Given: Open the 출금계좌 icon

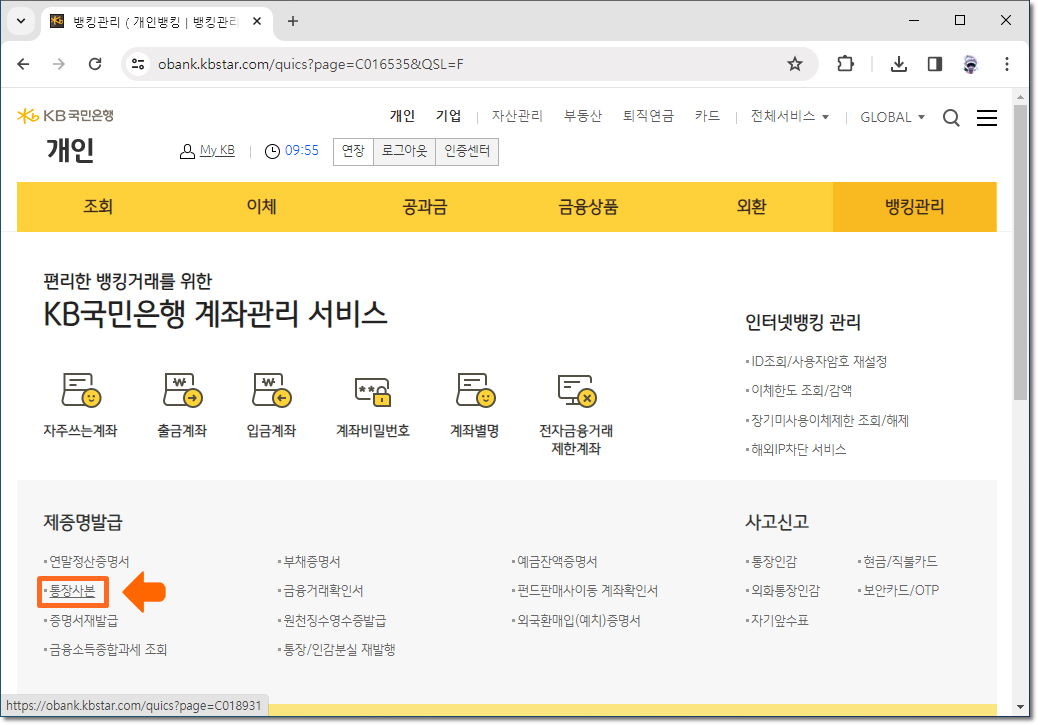Looking at the screenshot, I should tap(182, 390).
